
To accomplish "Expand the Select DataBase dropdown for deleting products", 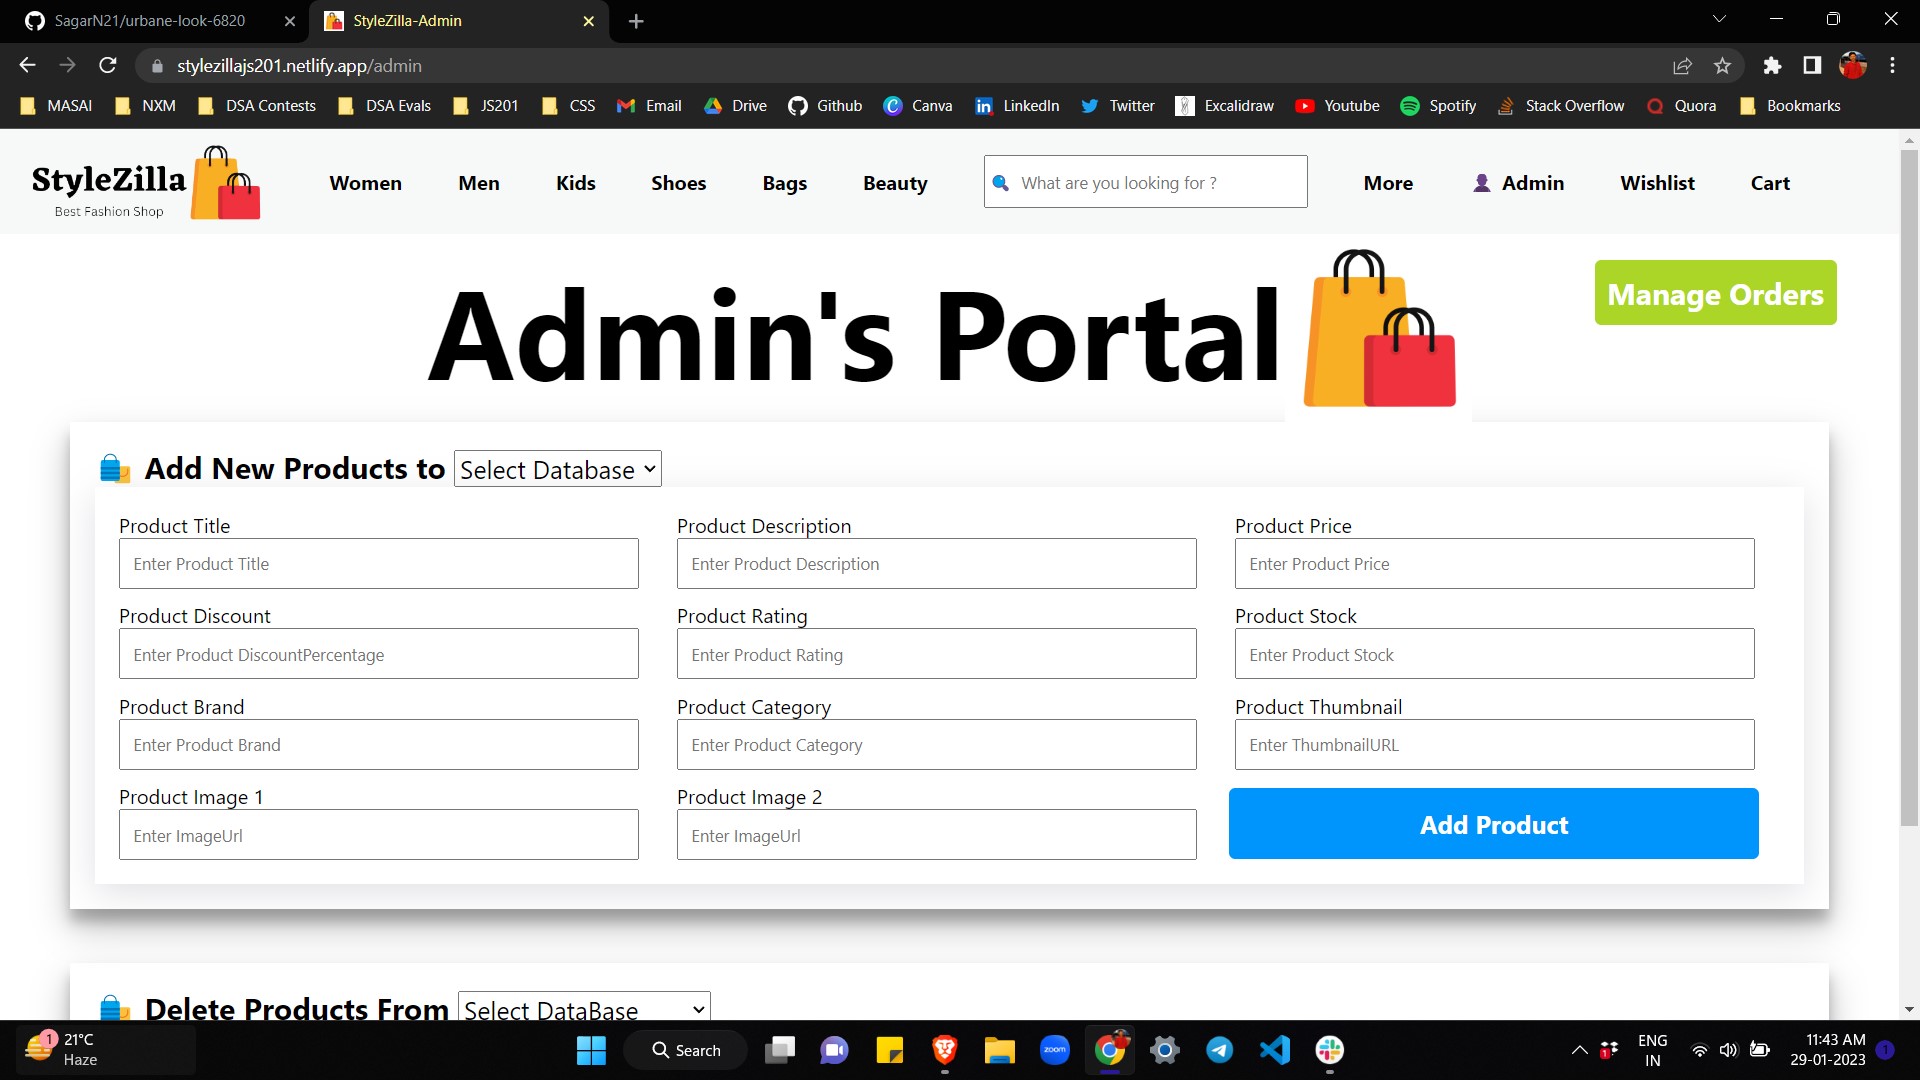I will (584, 1008).
